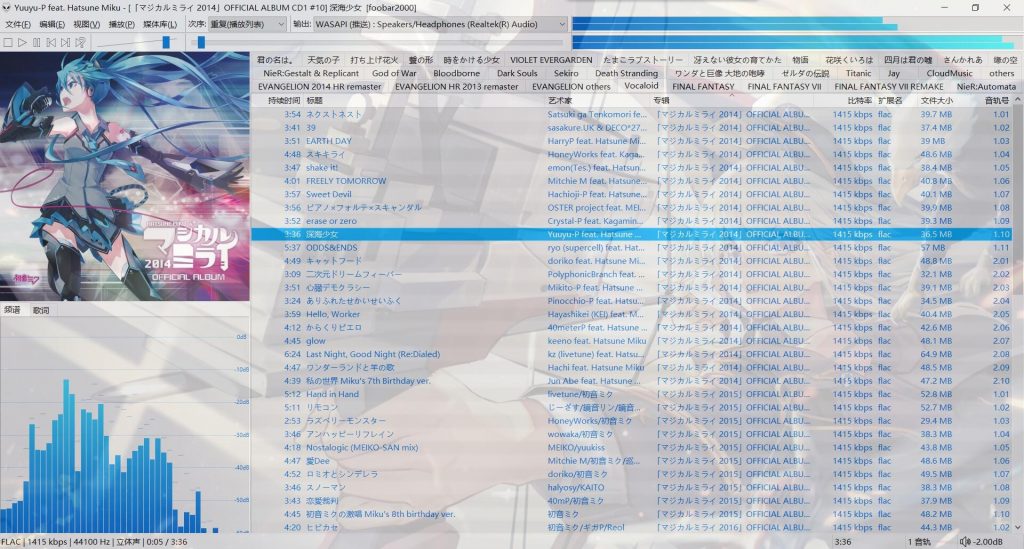Select the EVANGELION 2014 HR remaster tab

[319, 86]
